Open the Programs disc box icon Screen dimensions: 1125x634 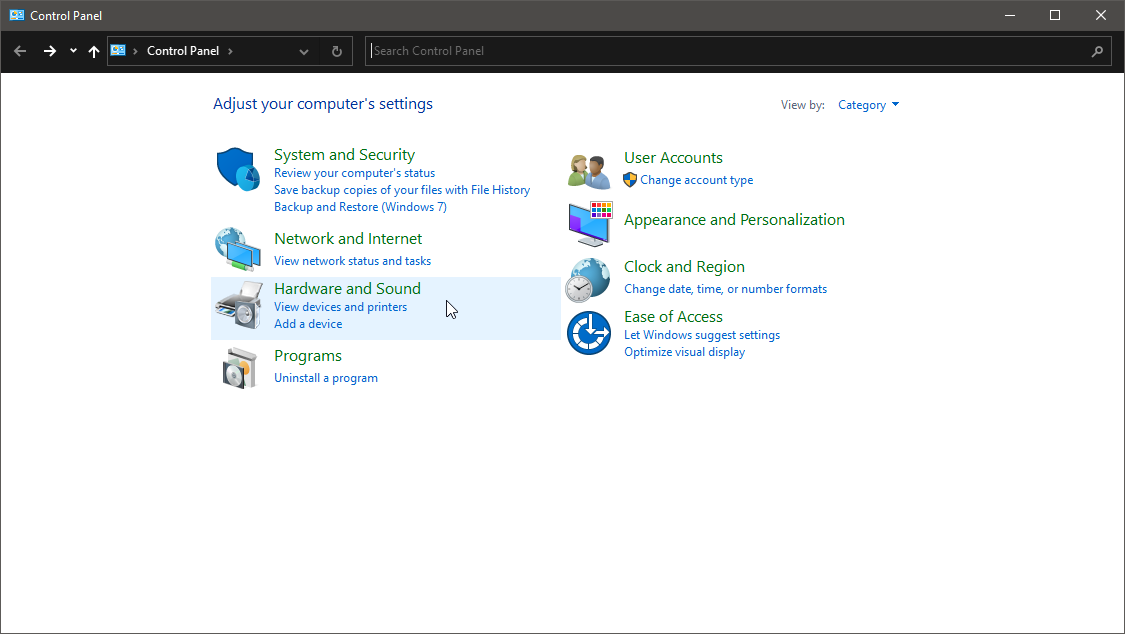point(239,368)
